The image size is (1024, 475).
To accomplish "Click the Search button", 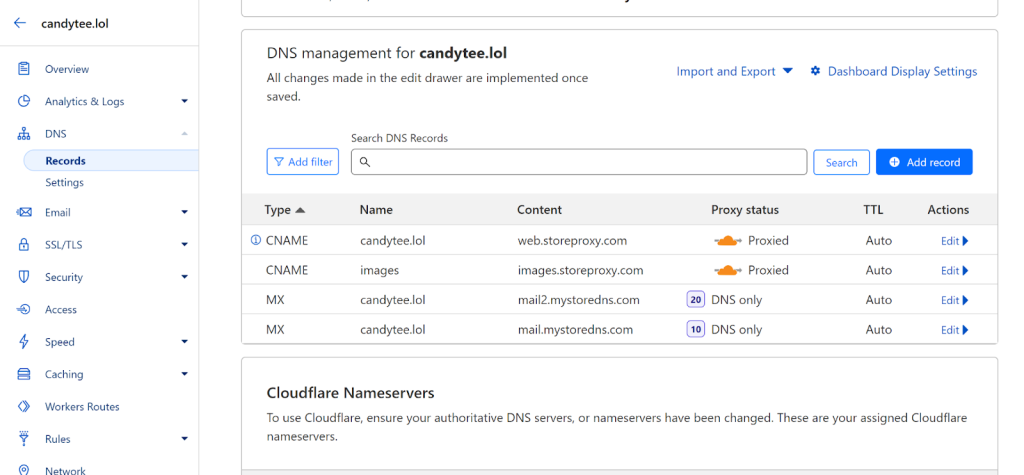I will click(841, 163).
